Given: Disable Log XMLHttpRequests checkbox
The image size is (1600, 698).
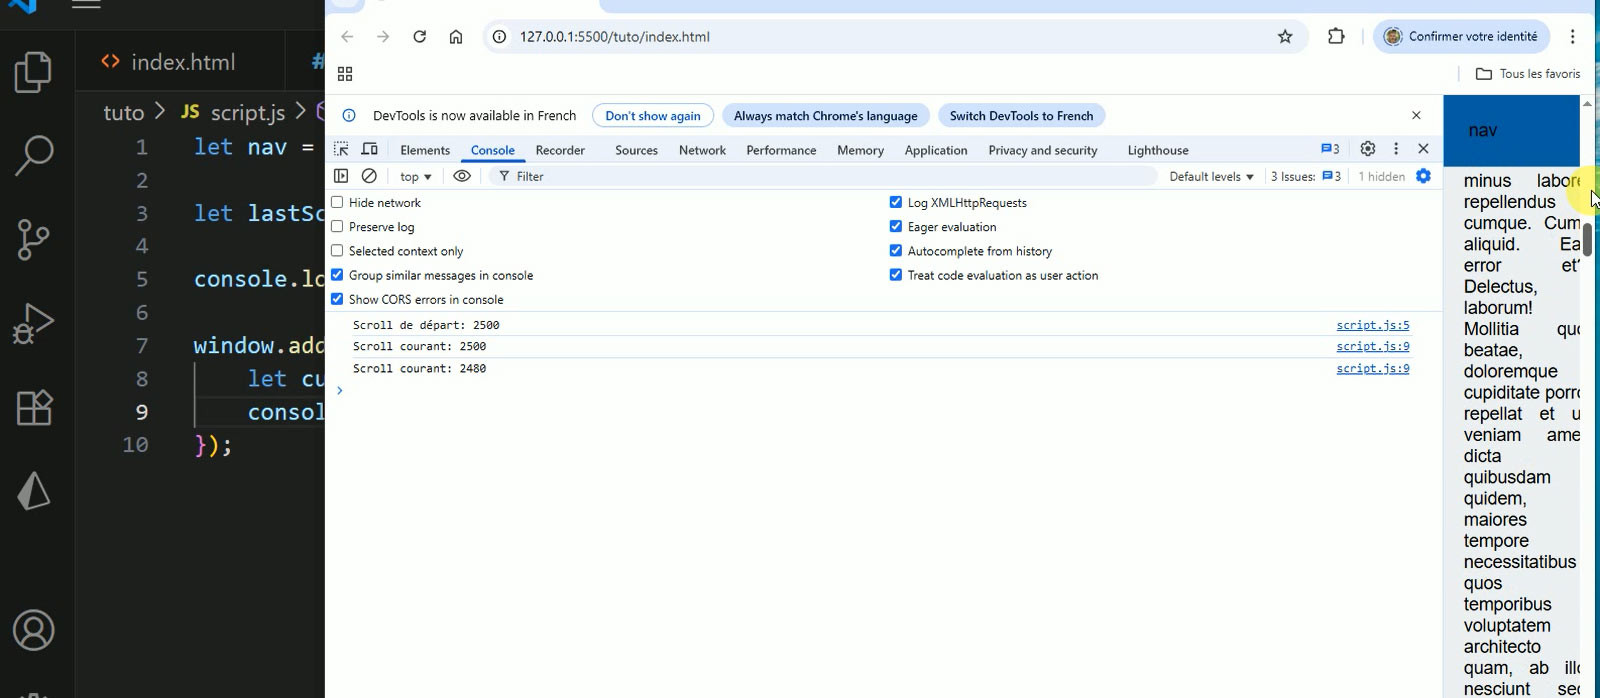Looking at the screenshot, I should pos(896,202).
